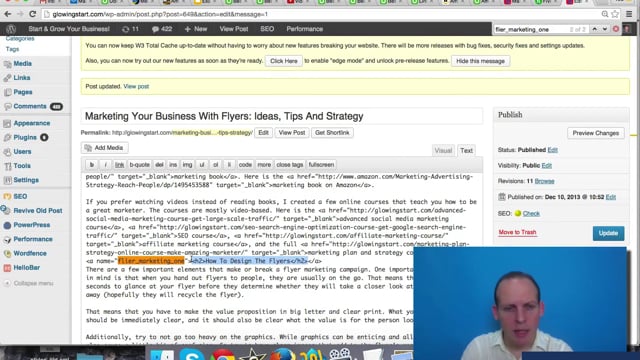Image resolution: width=640 pixels, height=360 pixels.
Task: Click the ul quicktag
Action: (202, 165)
